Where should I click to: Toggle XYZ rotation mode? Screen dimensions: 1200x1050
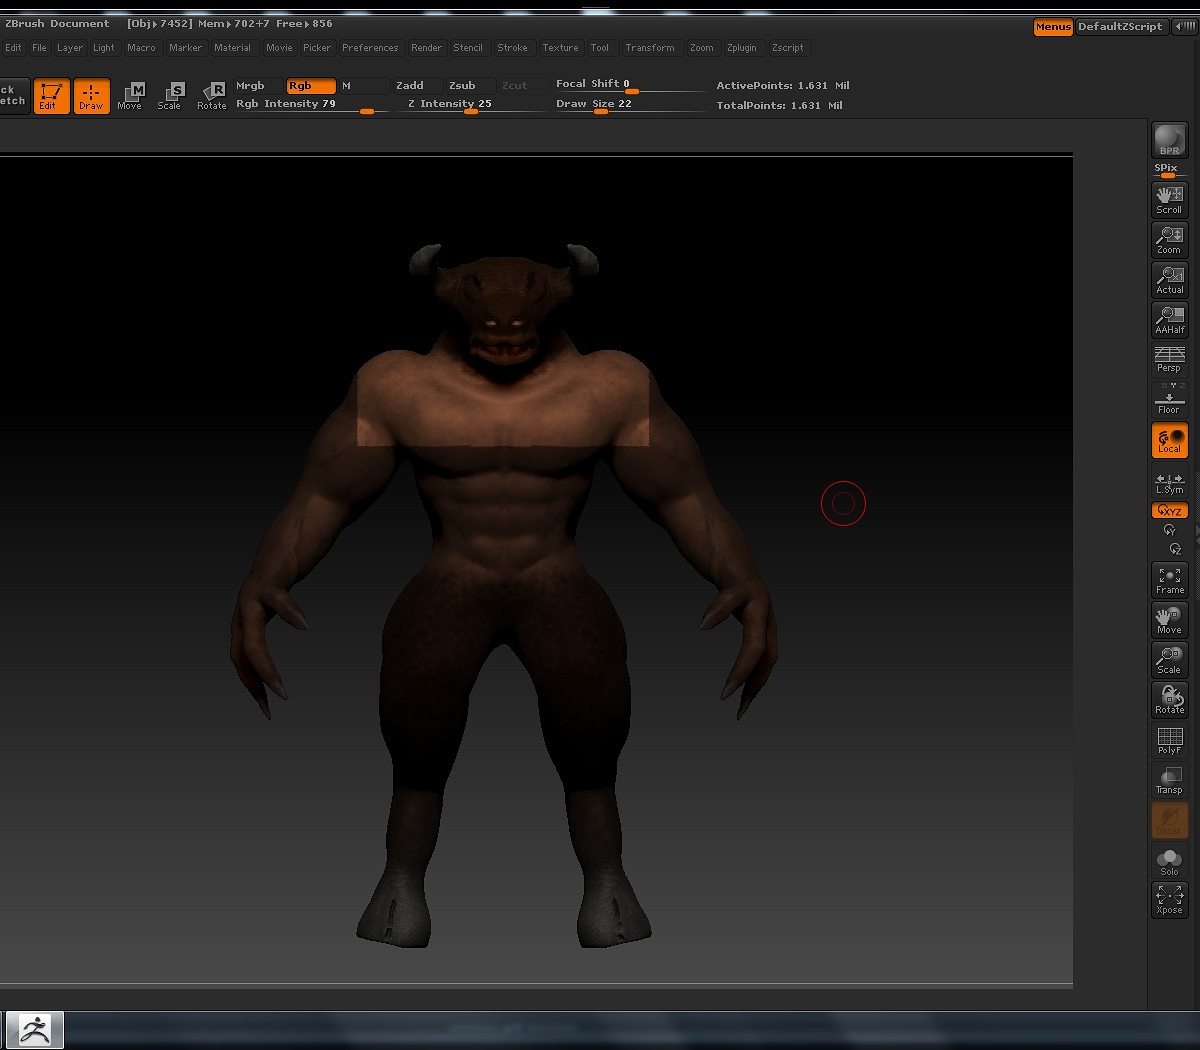tap(1169, 511)
